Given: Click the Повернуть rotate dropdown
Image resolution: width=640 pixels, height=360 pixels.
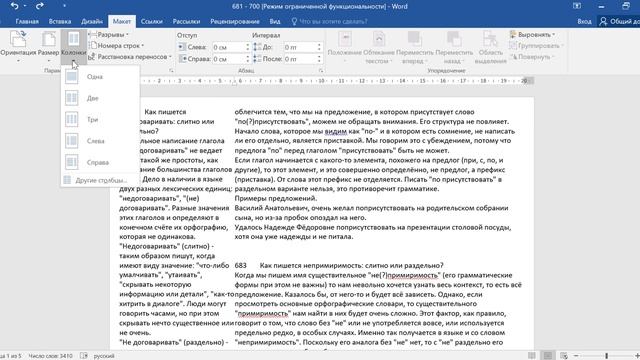Looking at the screenshot, I should click(533, 57).
